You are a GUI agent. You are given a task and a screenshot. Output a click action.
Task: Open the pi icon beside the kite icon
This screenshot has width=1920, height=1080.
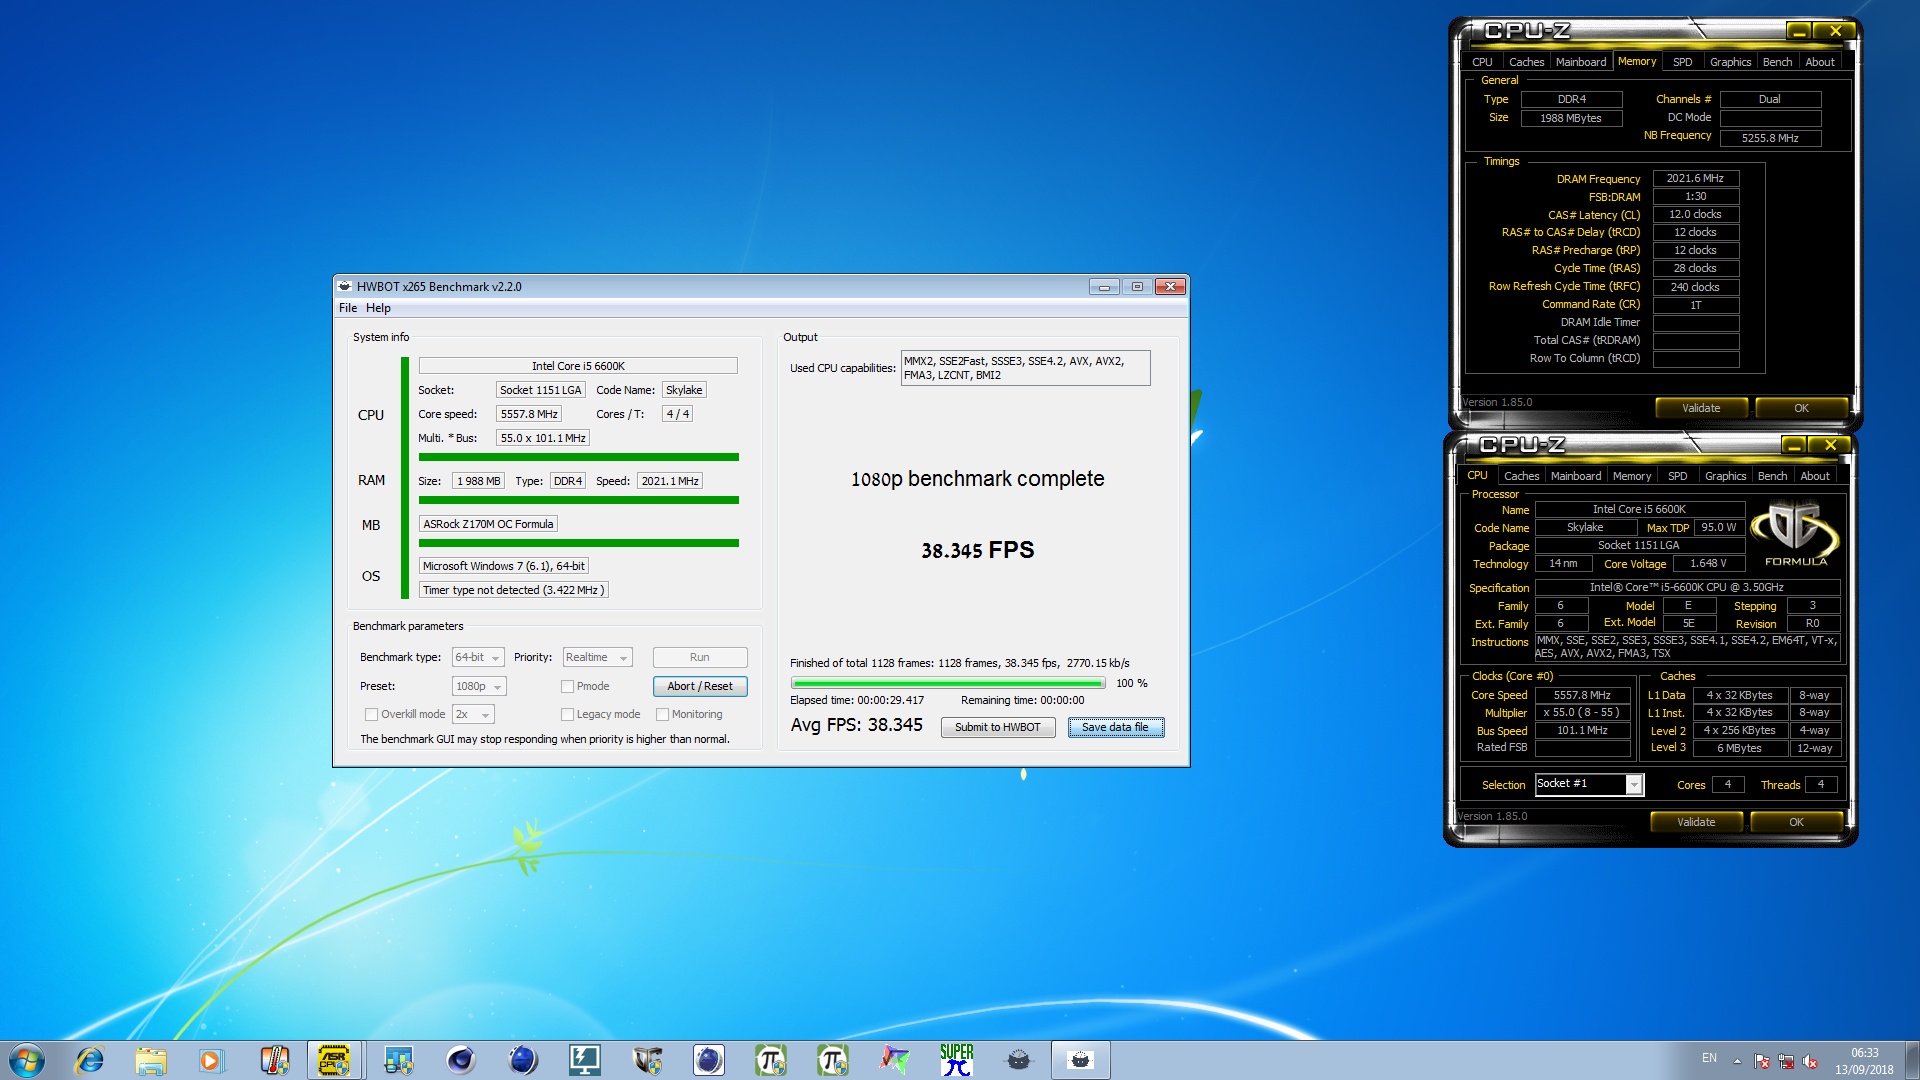[x=832, y=1060]
